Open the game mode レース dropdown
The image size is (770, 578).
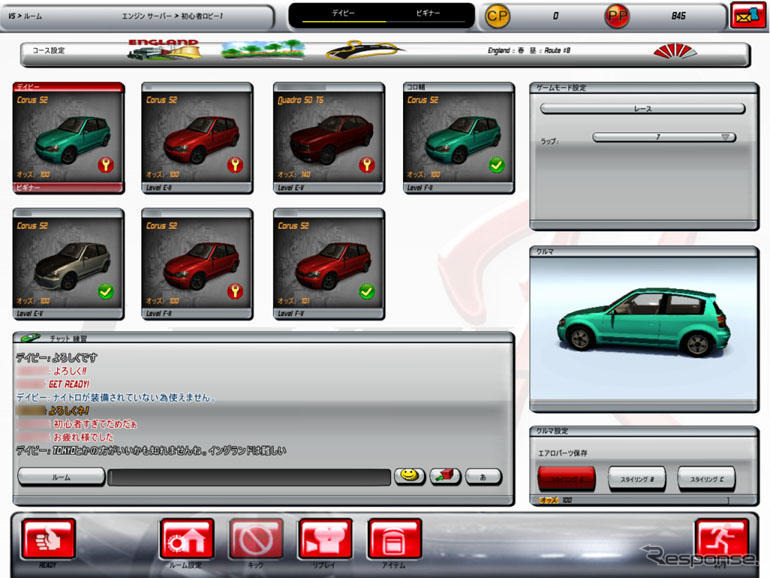pyautogui.click(x=642, y=109)
